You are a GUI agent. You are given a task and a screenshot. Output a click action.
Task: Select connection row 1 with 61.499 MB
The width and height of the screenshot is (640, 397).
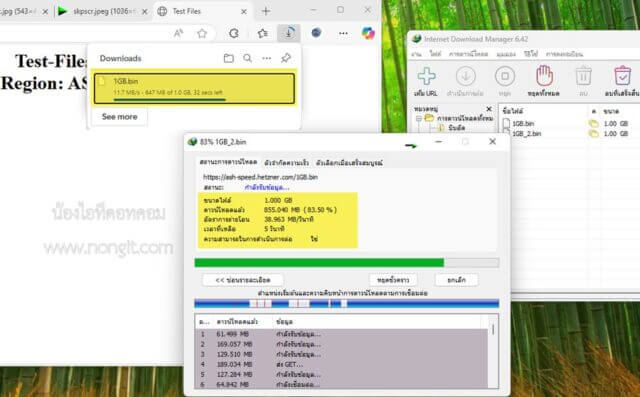[x=341, y=334]
